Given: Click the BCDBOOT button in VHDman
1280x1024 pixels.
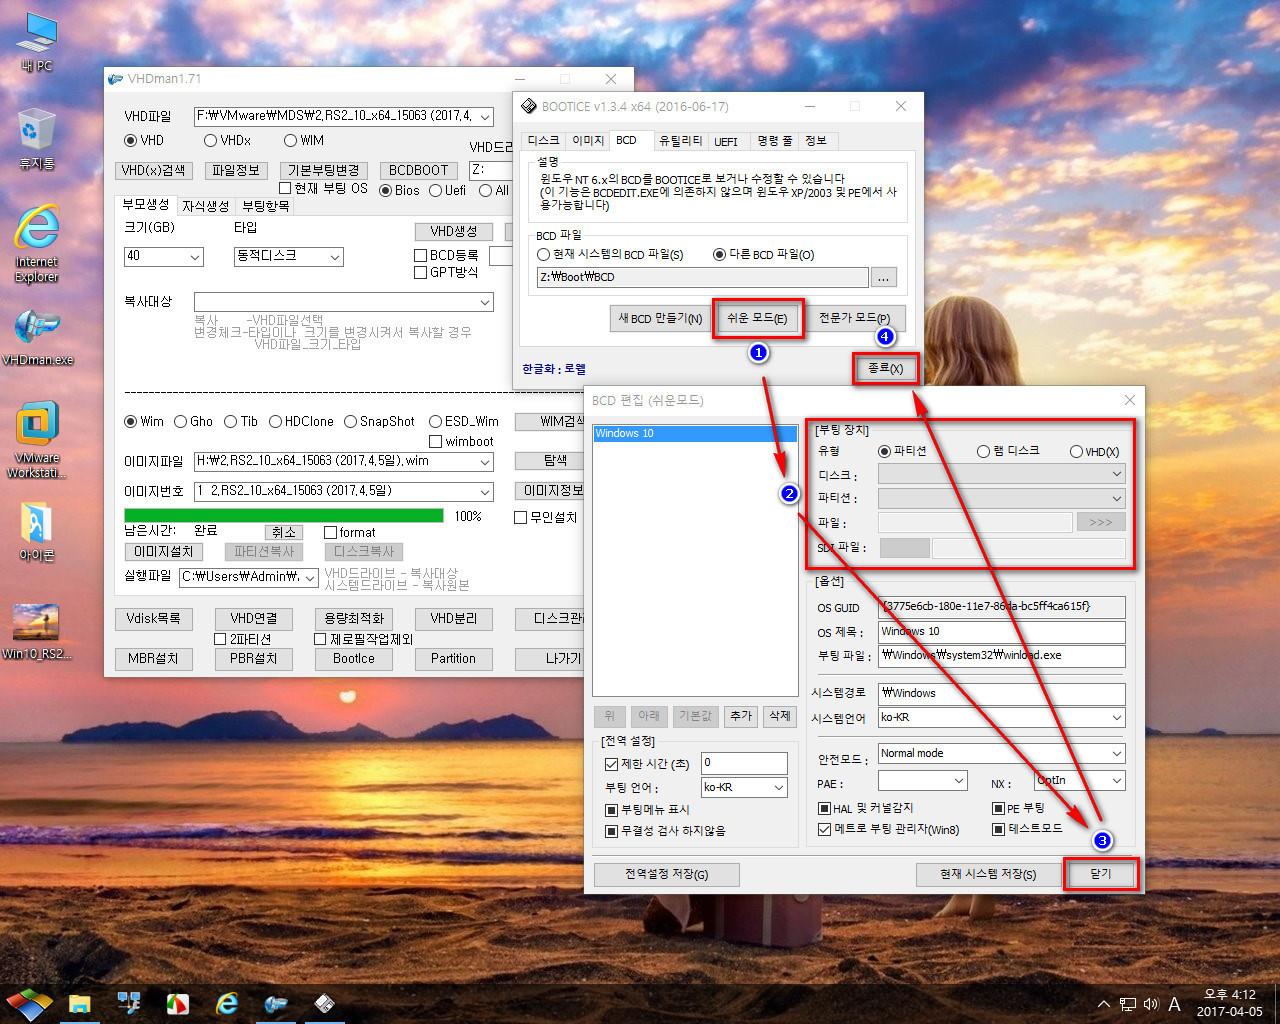Looking at the screenshot, I should coord(419,171).
